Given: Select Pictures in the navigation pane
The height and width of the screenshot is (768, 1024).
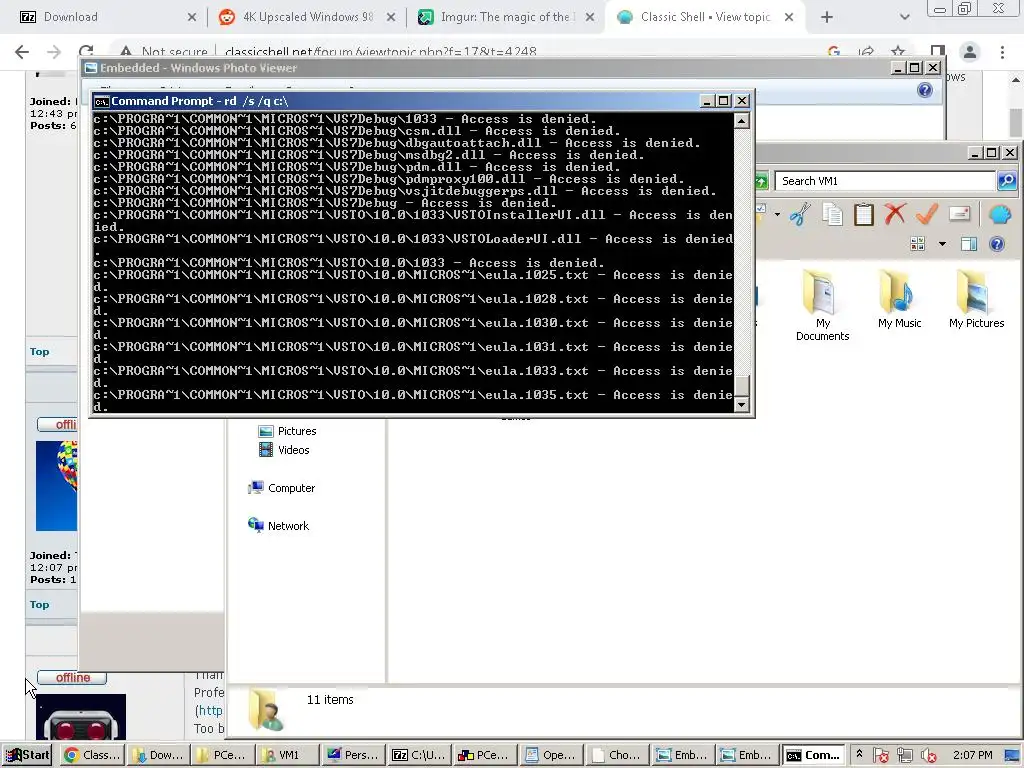Looking at the screenshot, I should coord(287,431).
